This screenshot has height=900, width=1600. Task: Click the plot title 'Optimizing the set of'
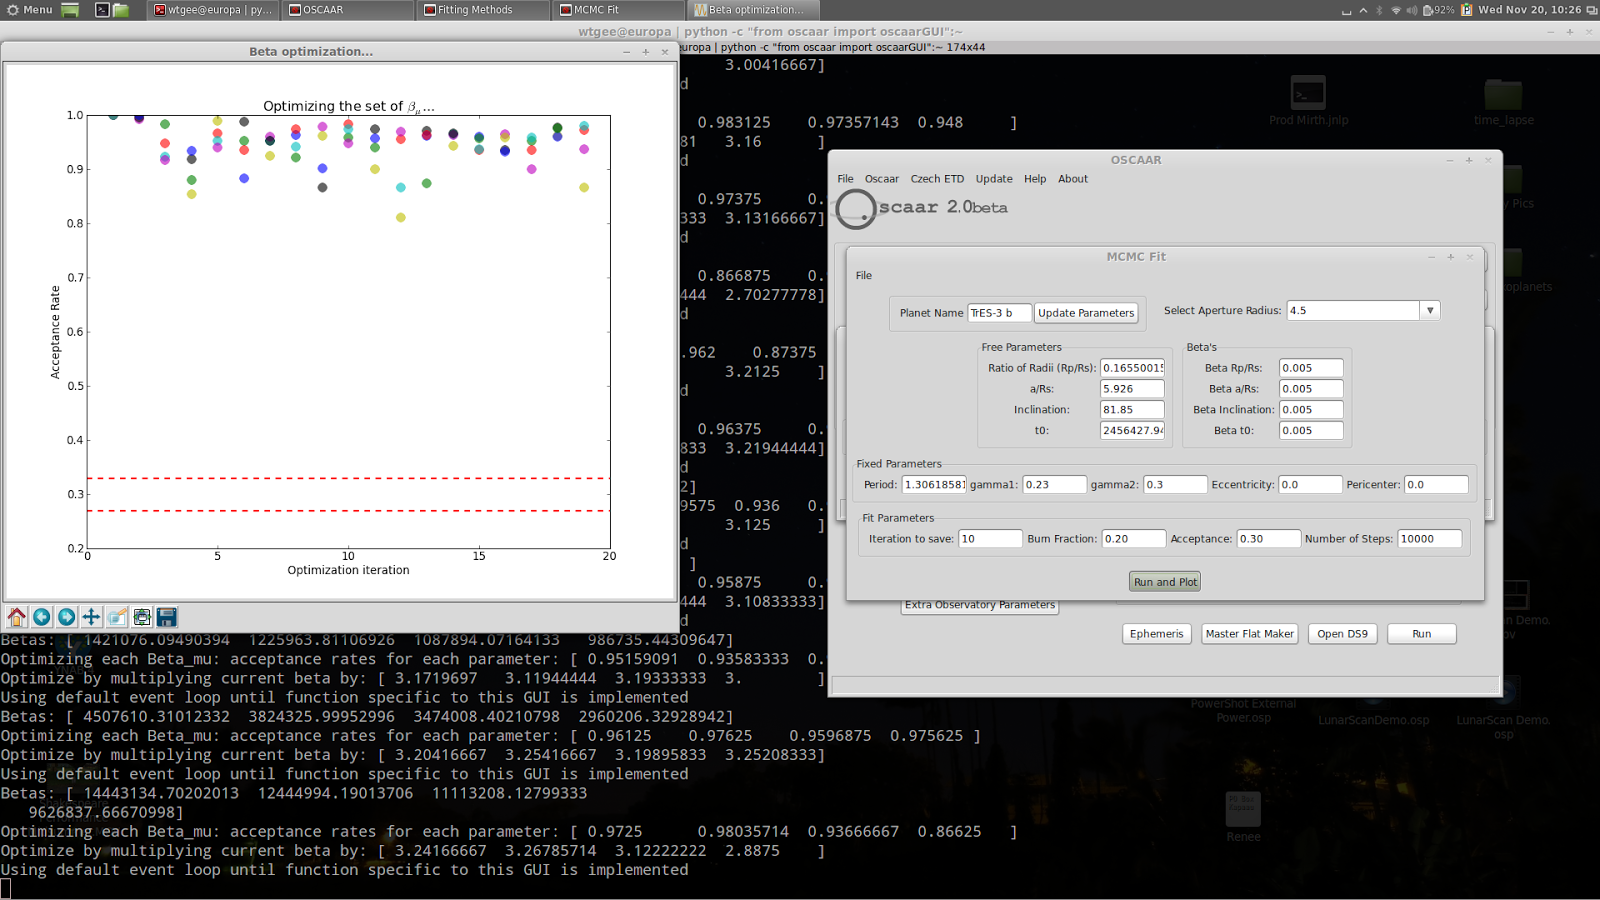[x=348, y=106]
